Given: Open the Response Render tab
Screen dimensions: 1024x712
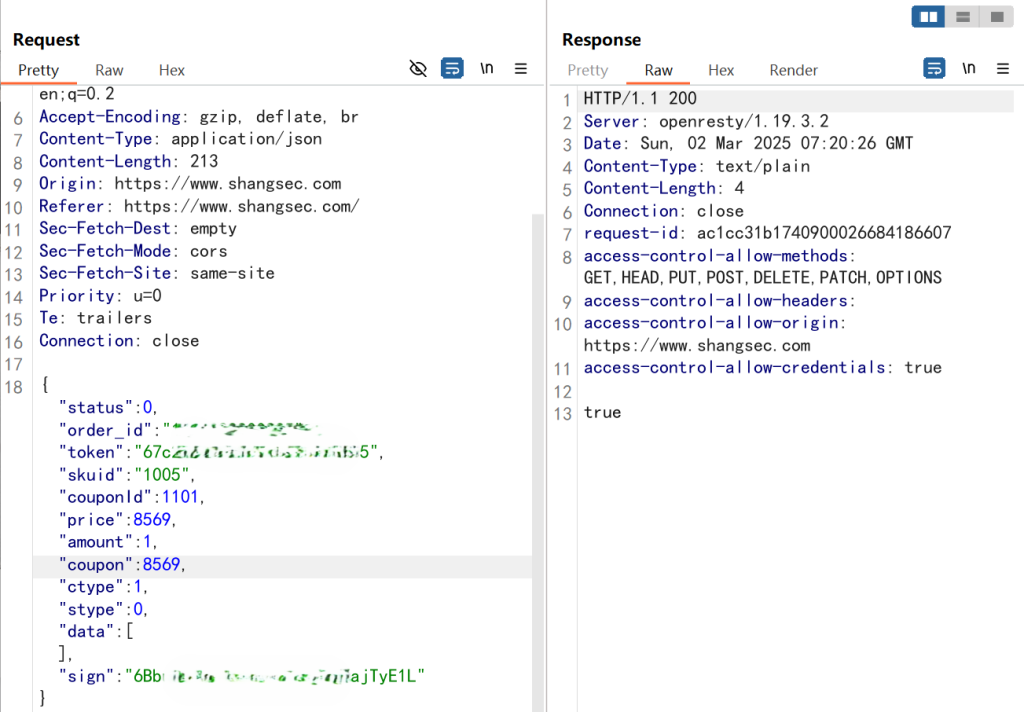Looking at the screenshot, I should (x=793, y=70).
